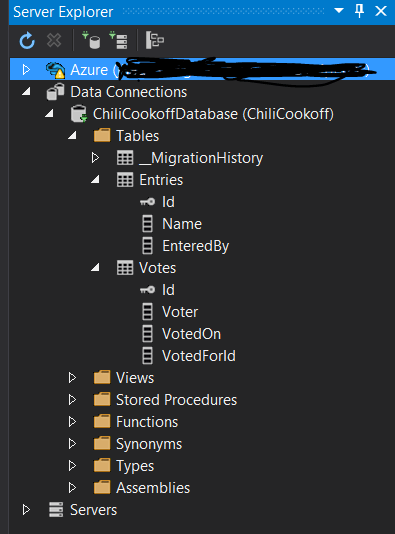Select the Views folder
The height and width of the screenshot is (534, 395).
[x=135, y=378]
